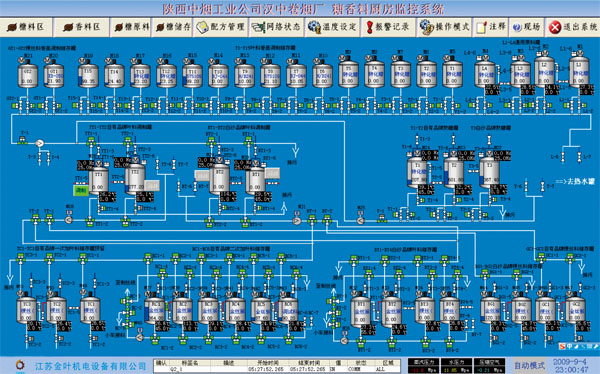Toggle valve TT1-1 above tank TT1
The height and width of the screenshot is (374, 600).
click(91, 142)
